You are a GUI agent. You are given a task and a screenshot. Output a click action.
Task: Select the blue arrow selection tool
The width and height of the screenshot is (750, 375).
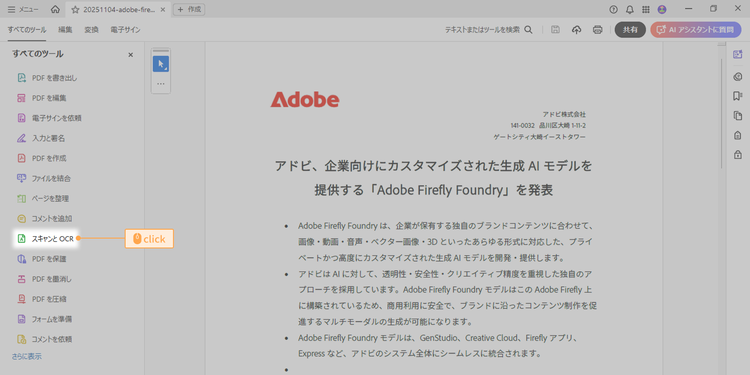point(161,64)
